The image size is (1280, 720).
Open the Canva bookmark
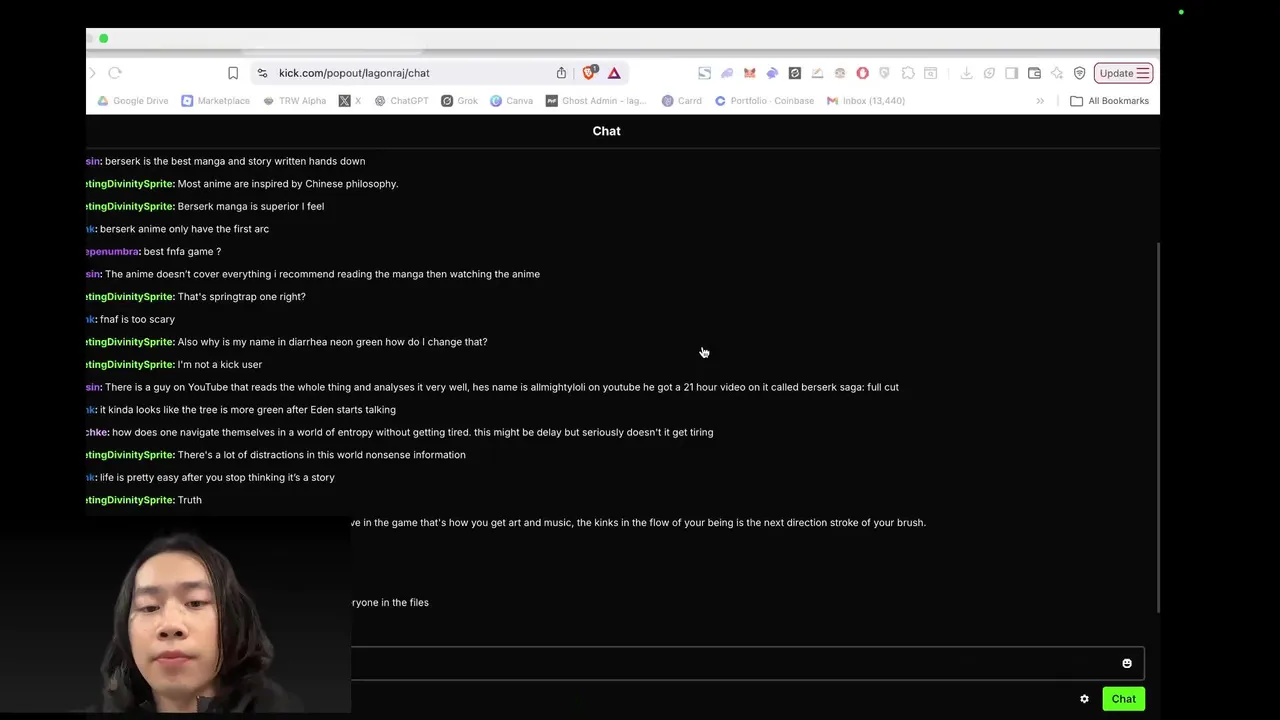pos(511,101)
